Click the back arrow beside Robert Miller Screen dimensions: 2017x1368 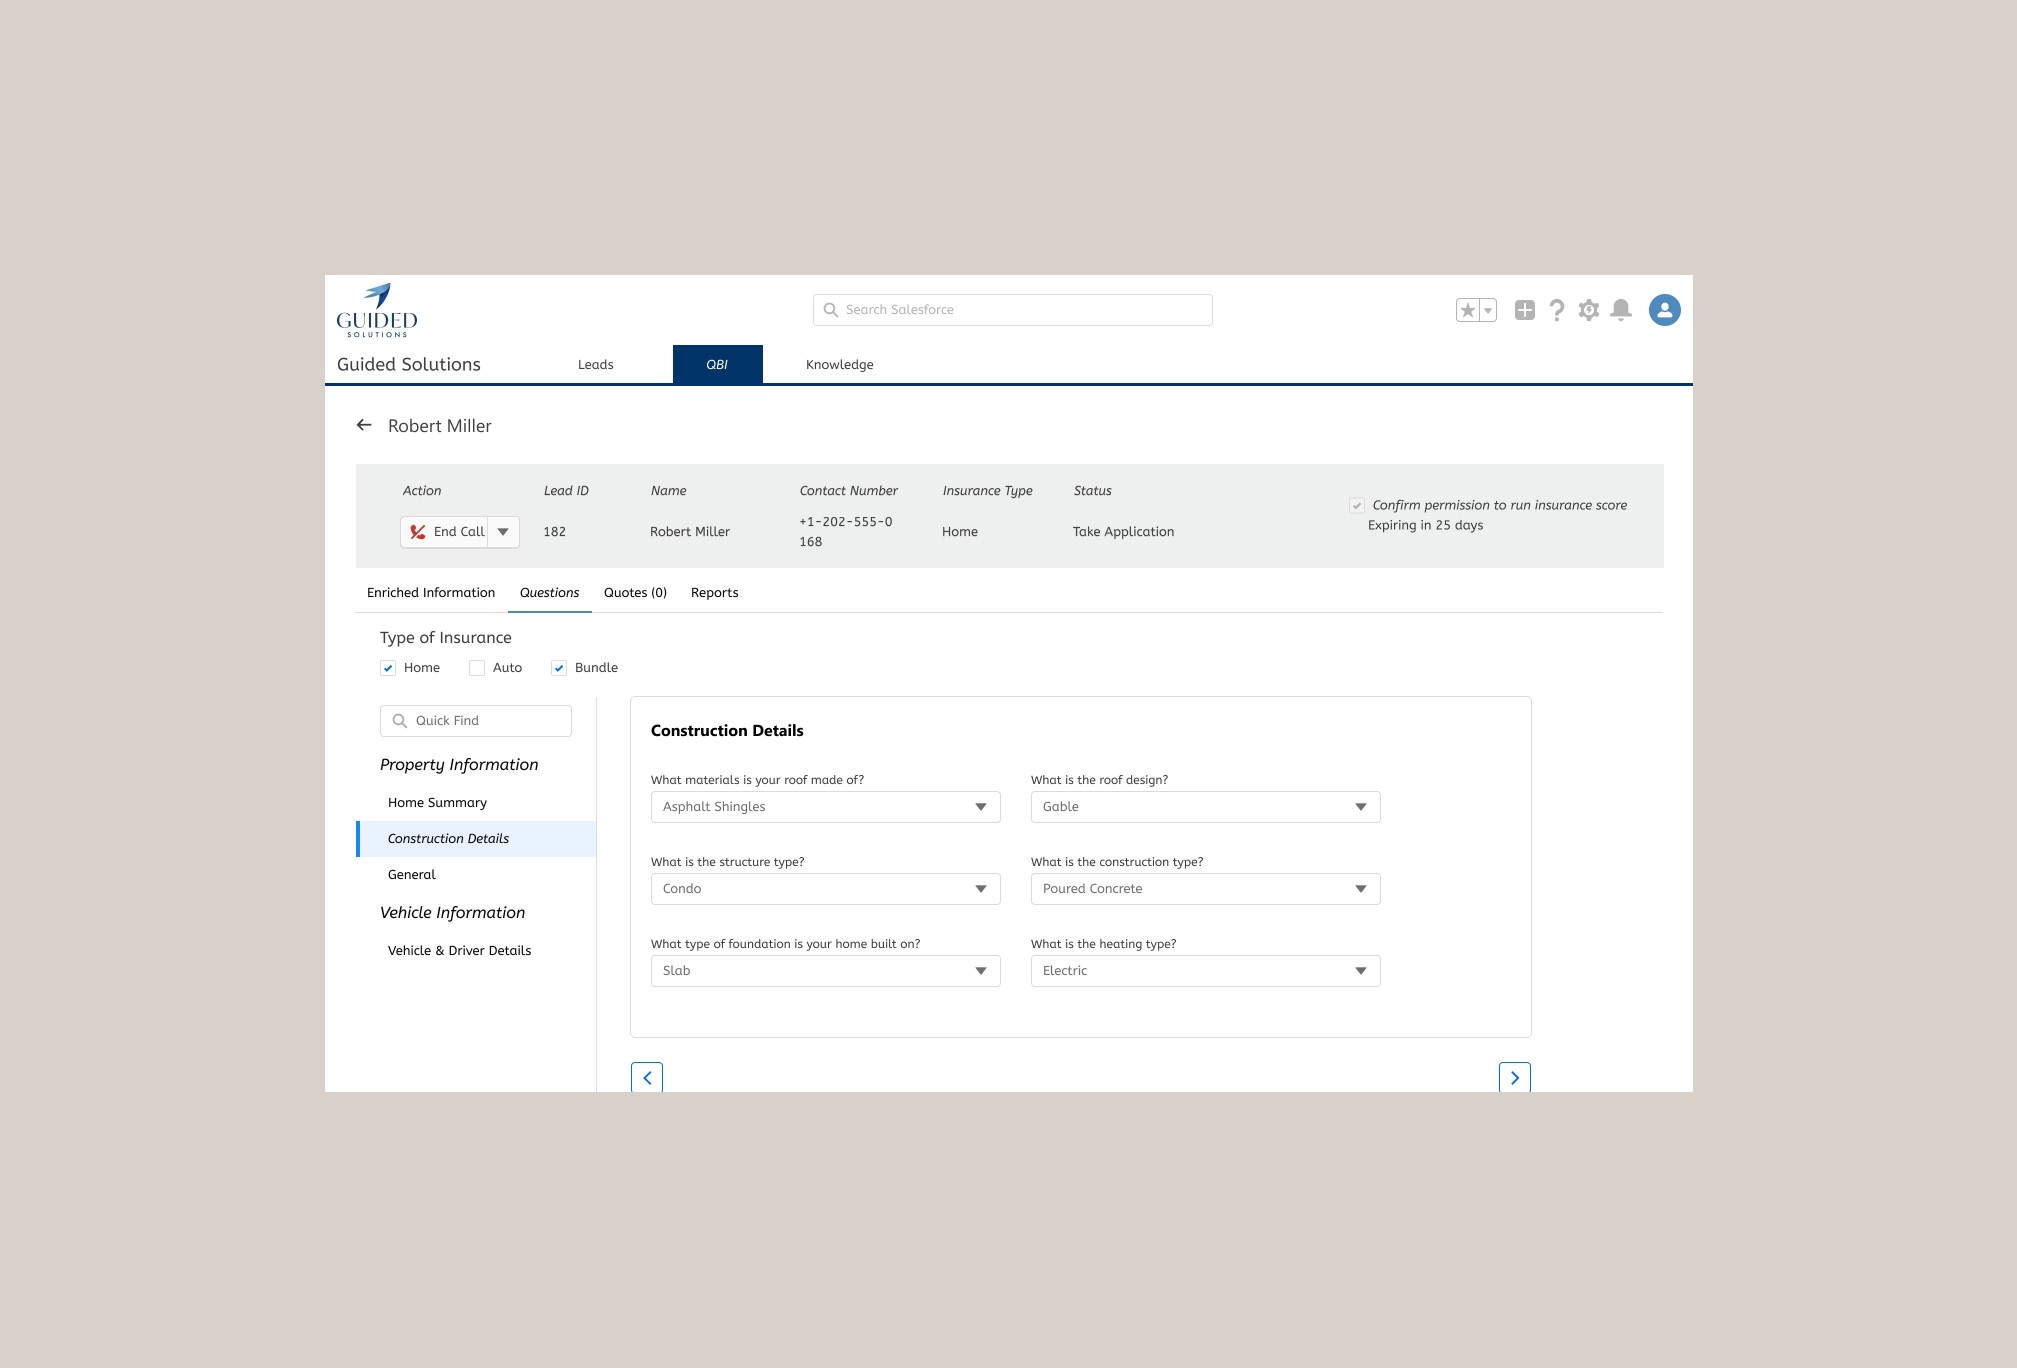tap(364, 425)
